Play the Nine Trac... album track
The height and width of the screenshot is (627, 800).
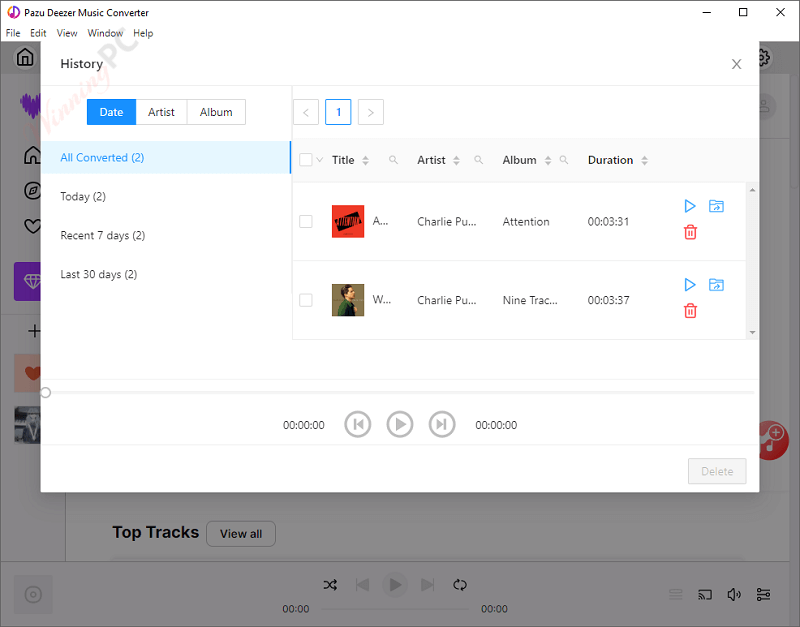(690, 285)
